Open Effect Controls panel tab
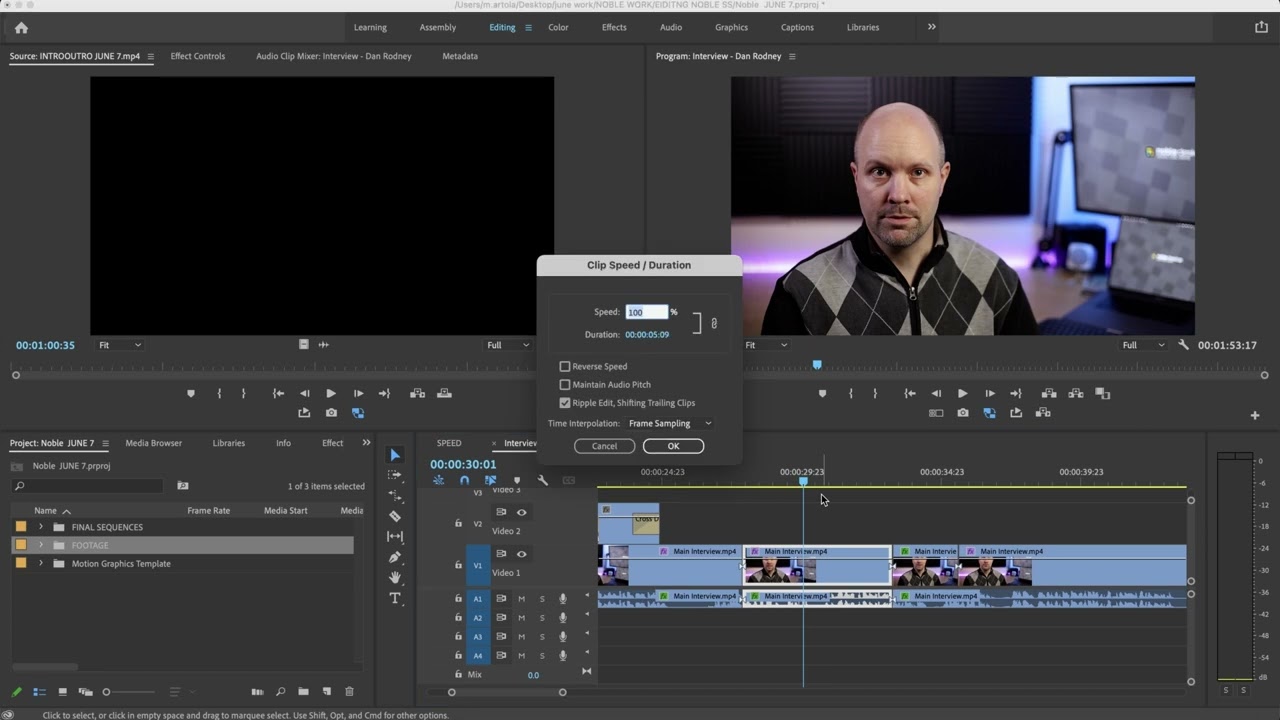Viewport: 1280px width, 720px height. (198, 56)
